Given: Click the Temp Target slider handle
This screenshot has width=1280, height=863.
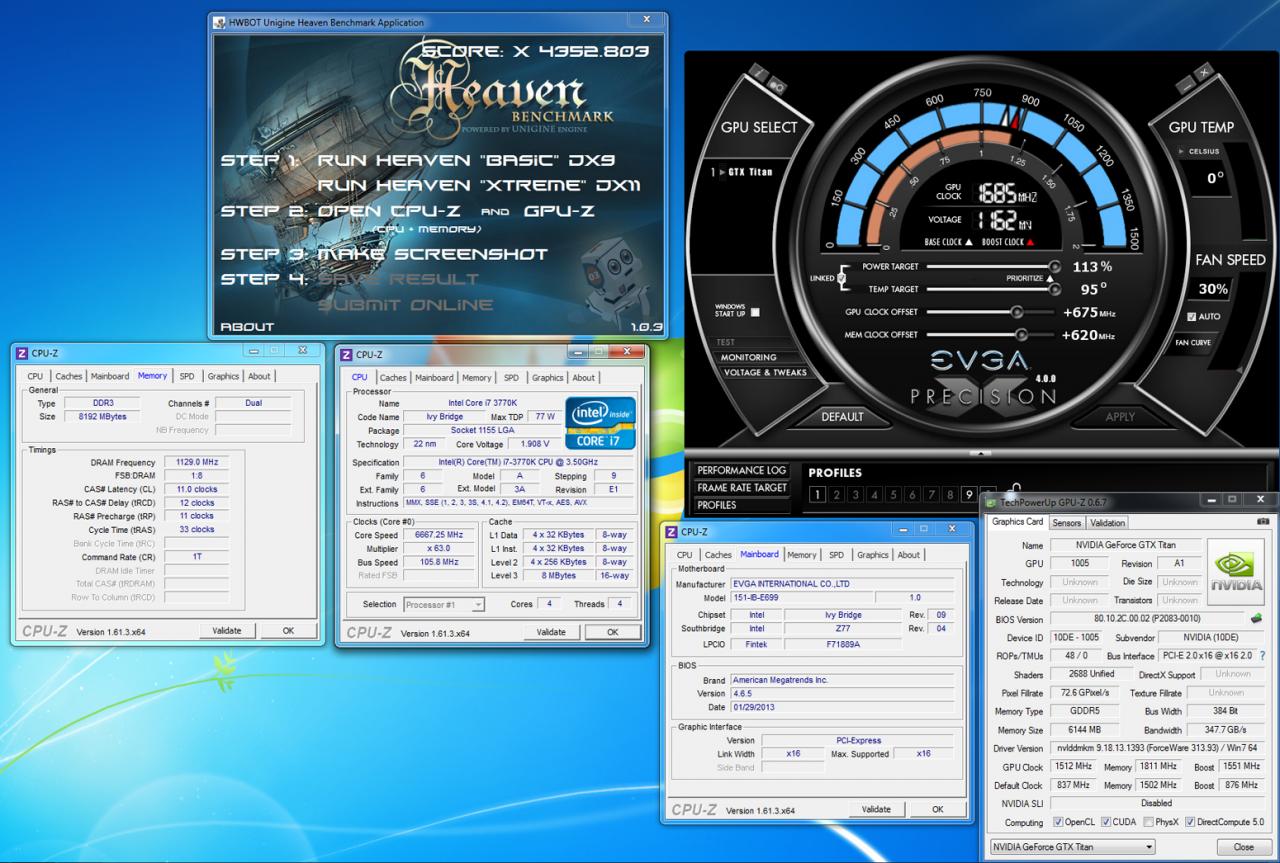Looking at the screenshot, I should click(1054, 289).
